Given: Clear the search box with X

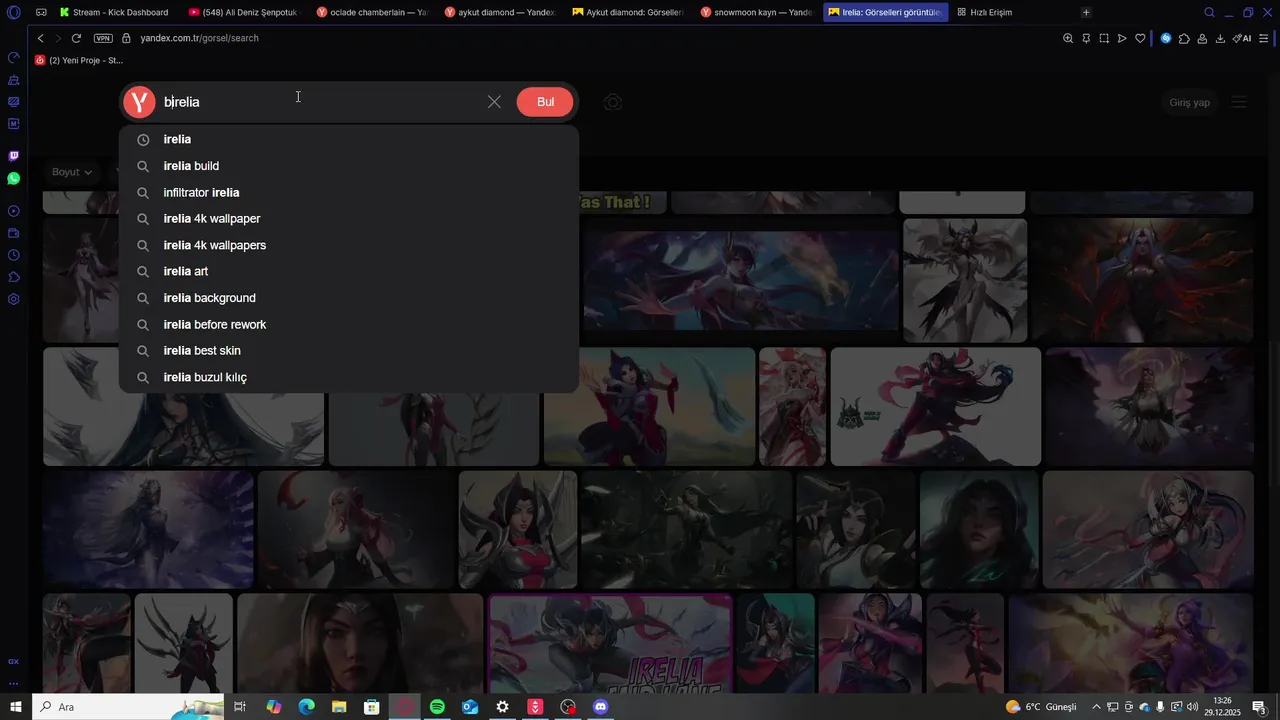Looking at the screenshot, I should click(x=494, y=102).
